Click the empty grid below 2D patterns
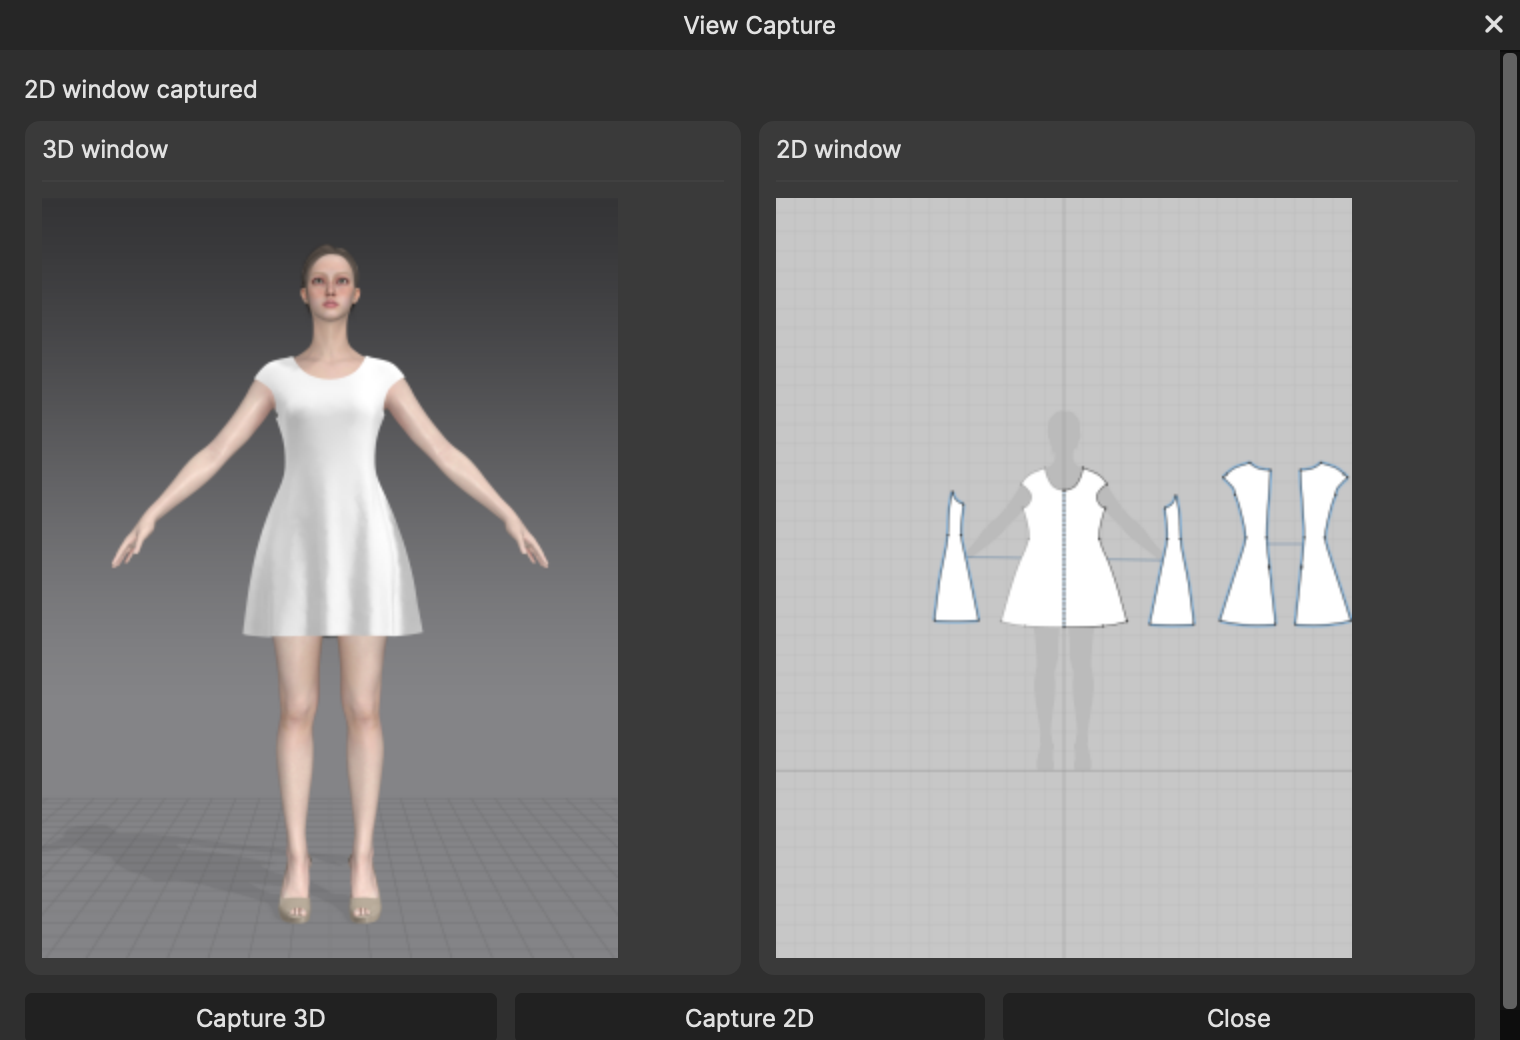Screen dimensions: 1520x1040 tap(1064, 865)
